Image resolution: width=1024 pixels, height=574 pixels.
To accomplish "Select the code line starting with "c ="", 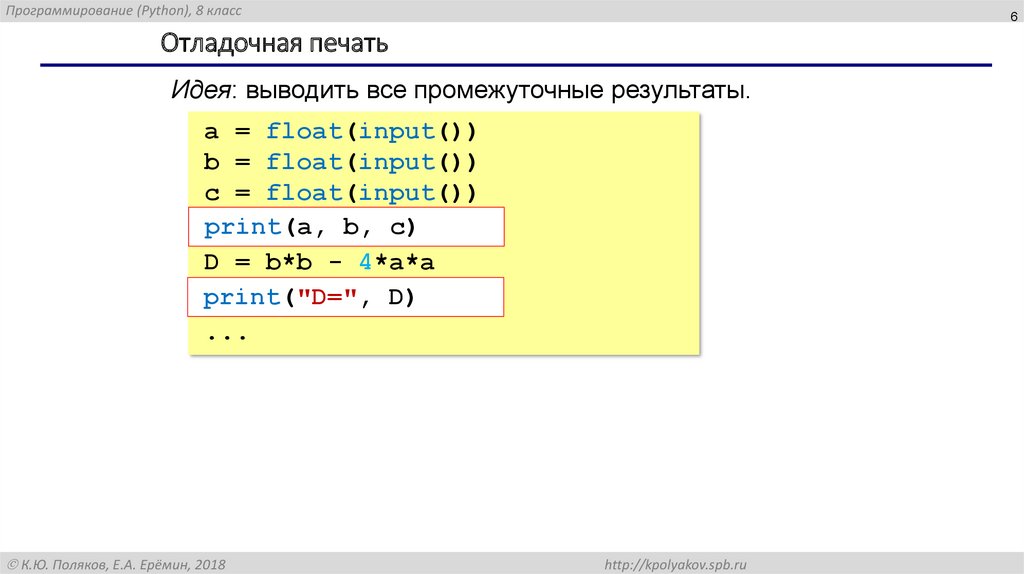I will [x=340, y=192].
